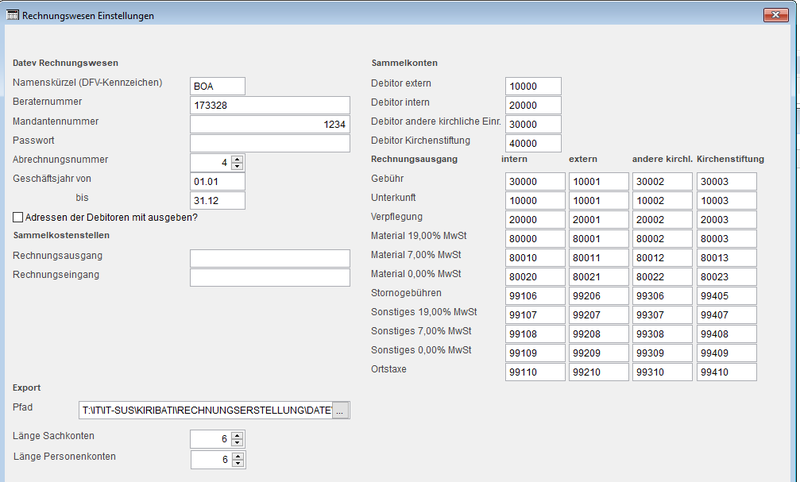Click Ortstaxe intern field 99110
This screenshot has height=482, width=800.
535,372
